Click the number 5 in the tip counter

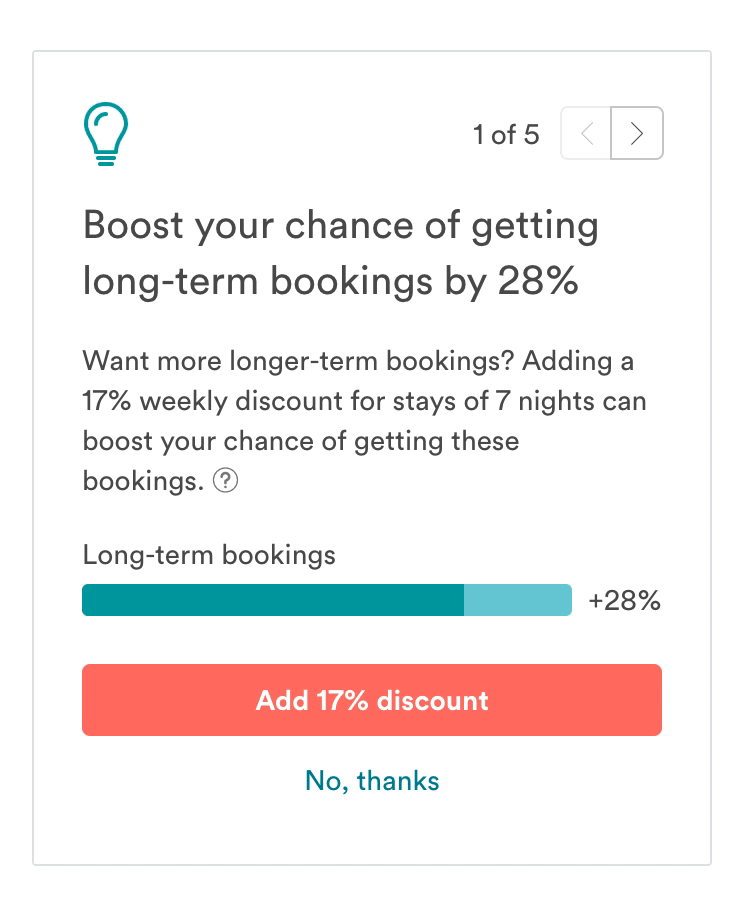tap(532, 134)
